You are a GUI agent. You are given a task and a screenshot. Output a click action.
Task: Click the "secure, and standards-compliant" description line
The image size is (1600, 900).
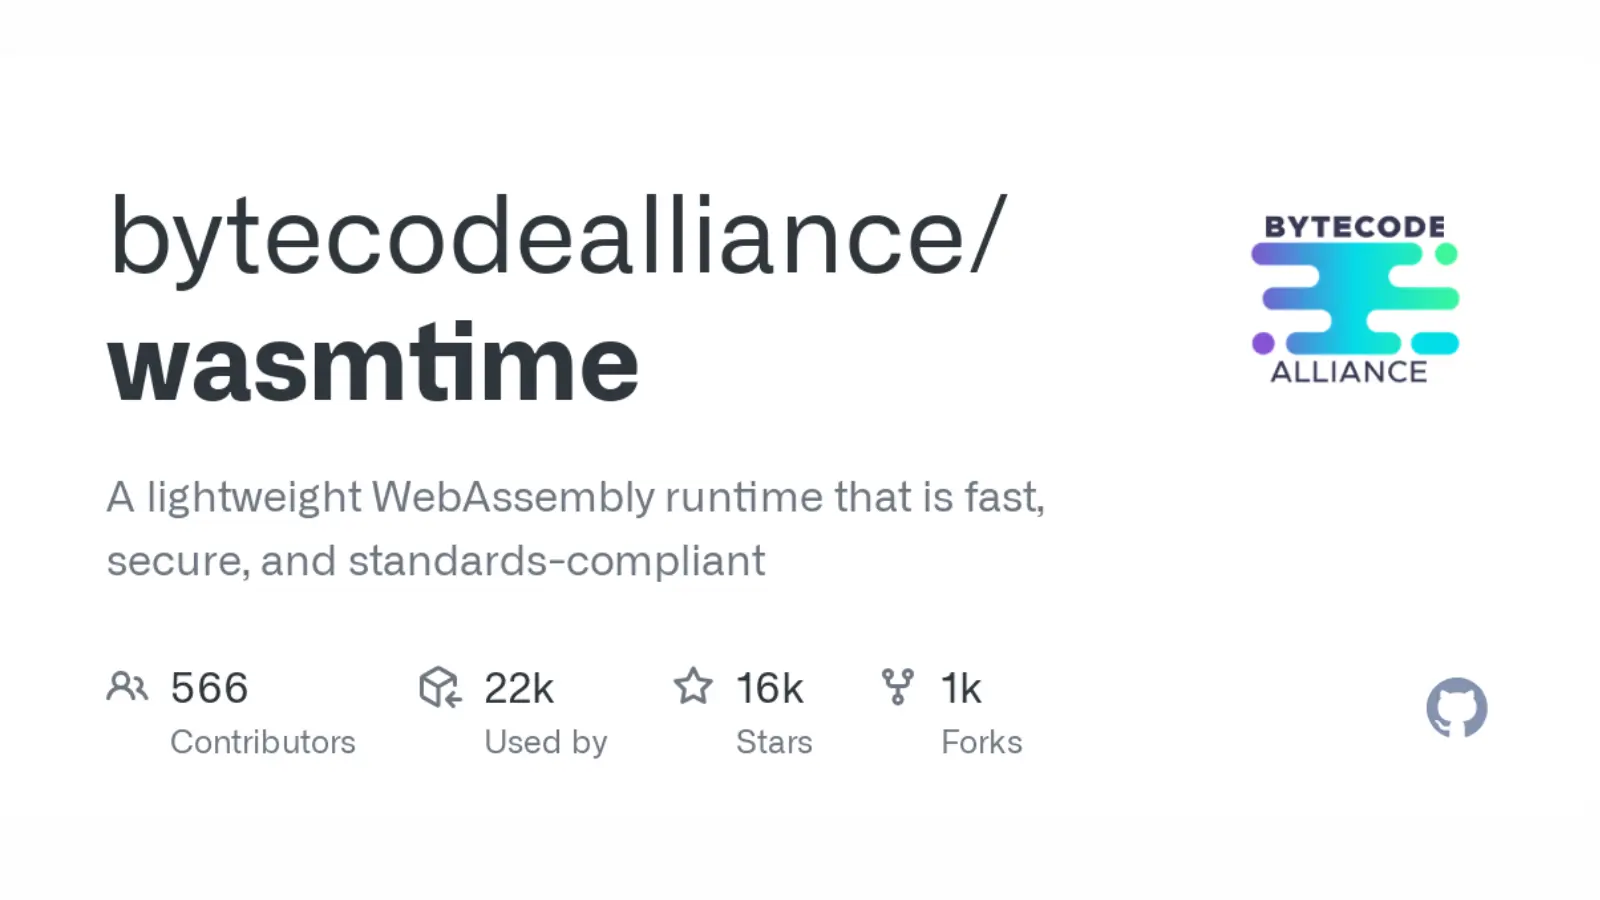(x=436, y=561)
